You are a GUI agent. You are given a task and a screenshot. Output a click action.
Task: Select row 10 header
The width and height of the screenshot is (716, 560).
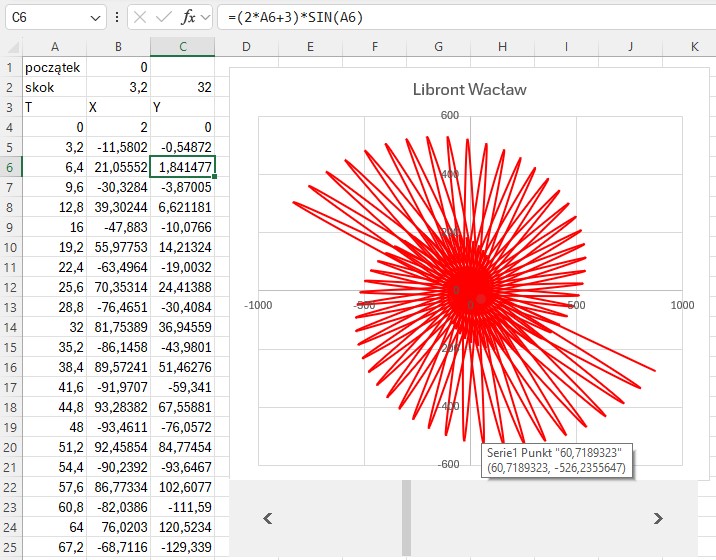pyautogui.click(x=11, y=247)
